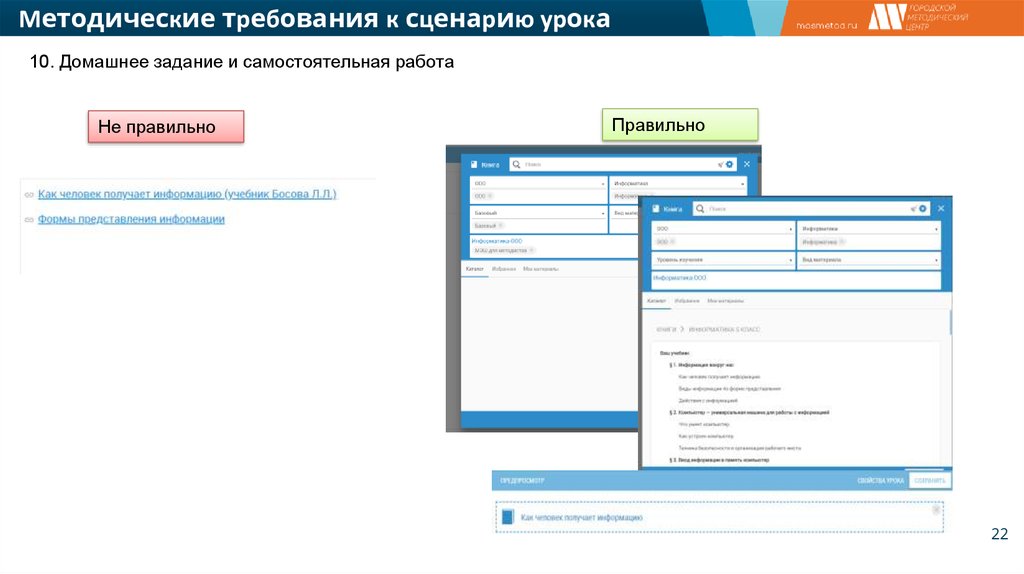Viewport: 1024px width, 574px height.
Task: Click the book icon beside 'Как человек получает информацию'
Action: pos(507,517)
